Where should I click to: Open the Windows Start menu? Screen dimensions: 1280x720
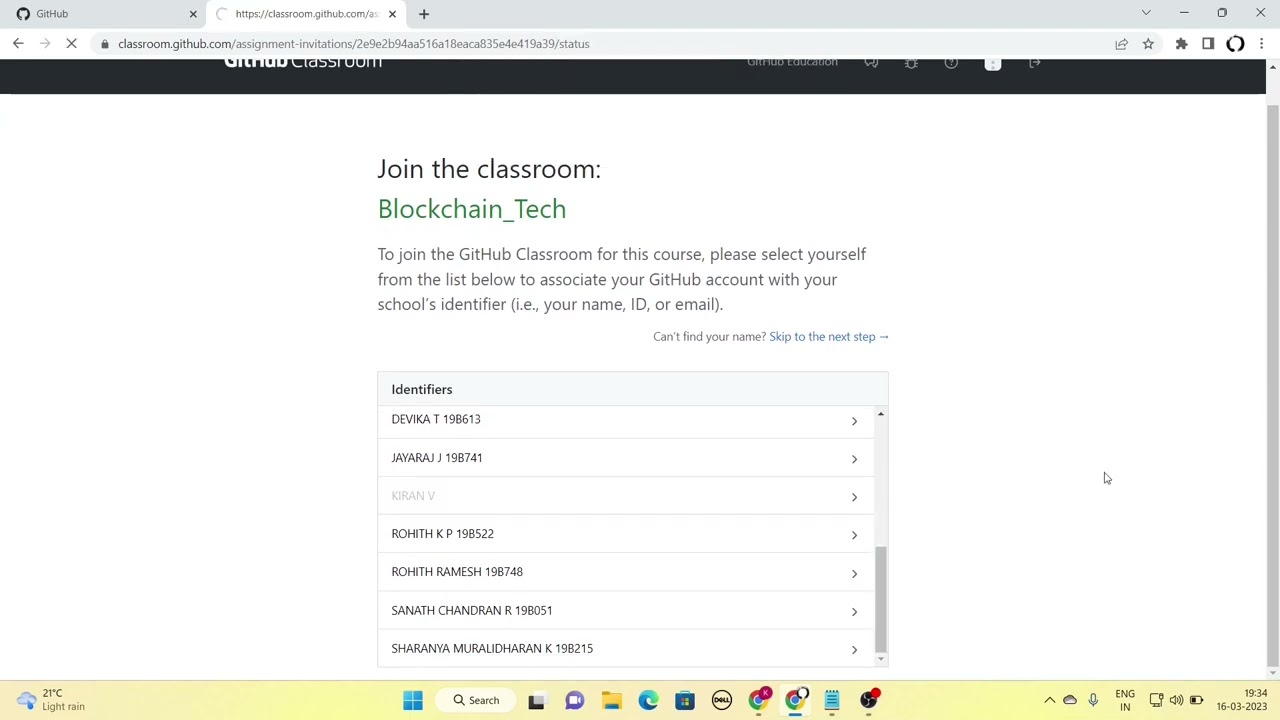click(413, 700)
